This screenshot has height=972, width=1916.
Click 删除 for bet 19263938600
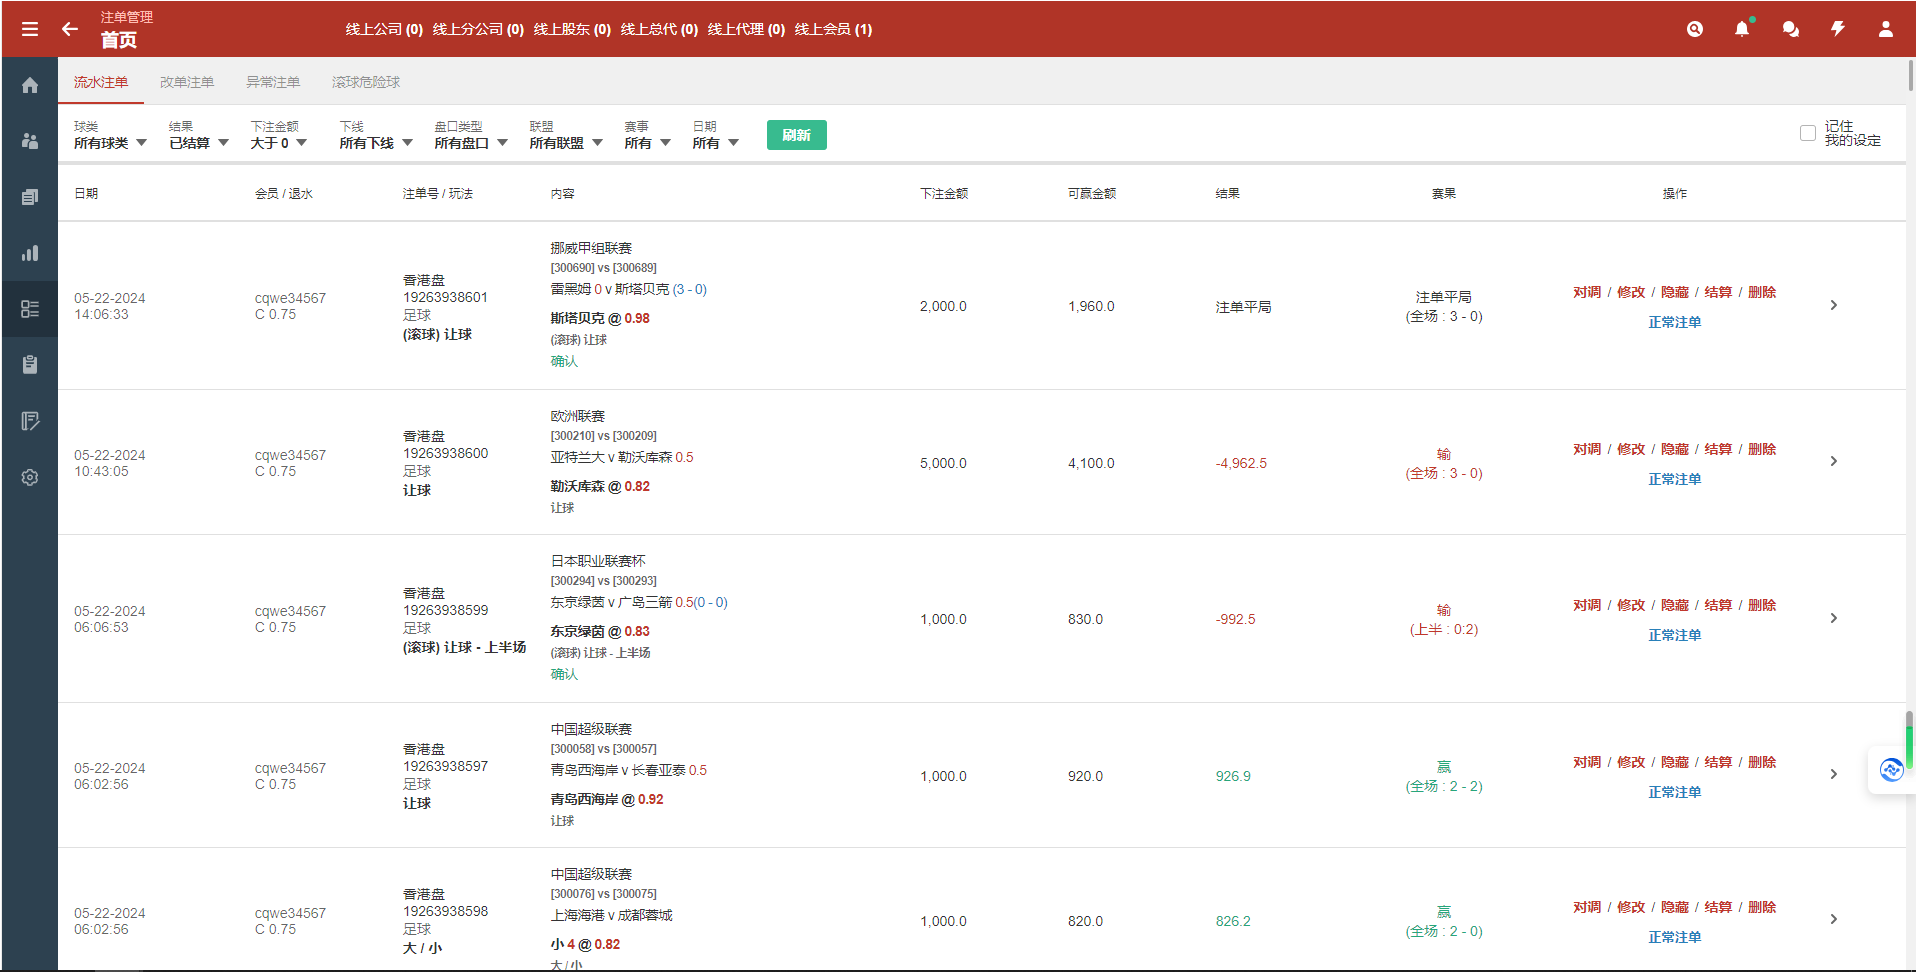click(1762, 449)
